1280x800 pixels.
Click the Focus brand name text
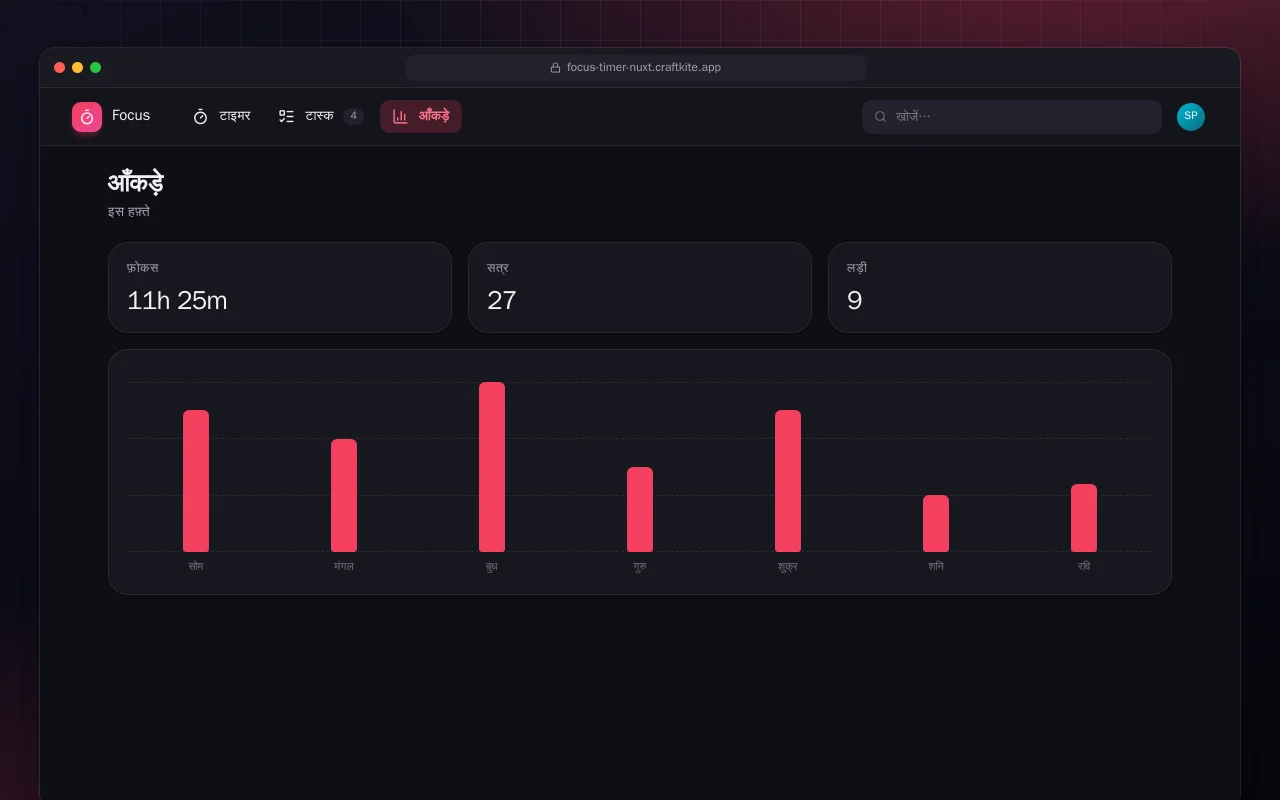click(131, 116)
